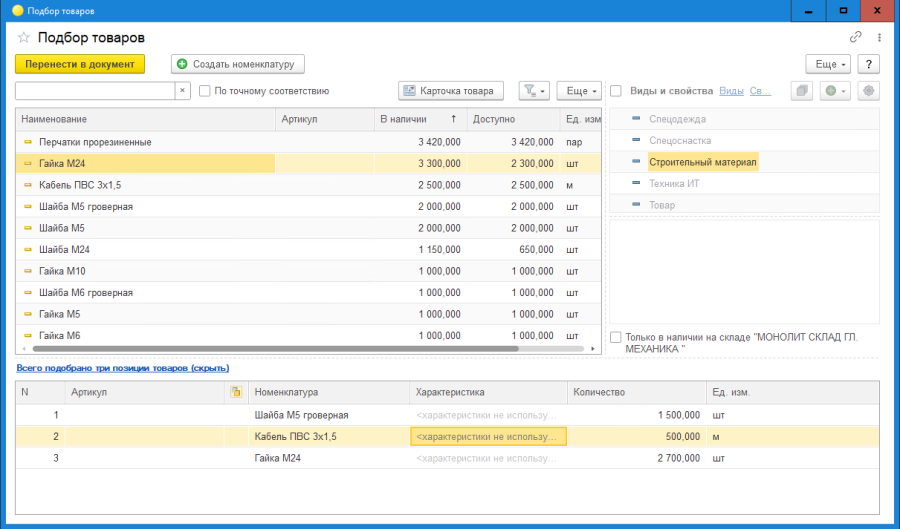
Task: Click the barcode icon column header
Action: coord(236,392)
